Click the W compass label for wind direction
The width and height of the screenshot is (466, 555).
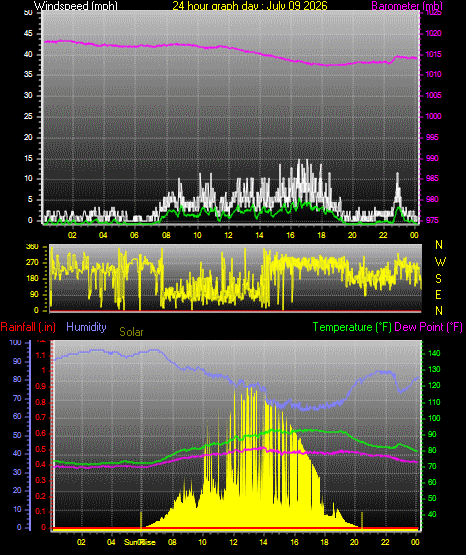click(440, 262)
